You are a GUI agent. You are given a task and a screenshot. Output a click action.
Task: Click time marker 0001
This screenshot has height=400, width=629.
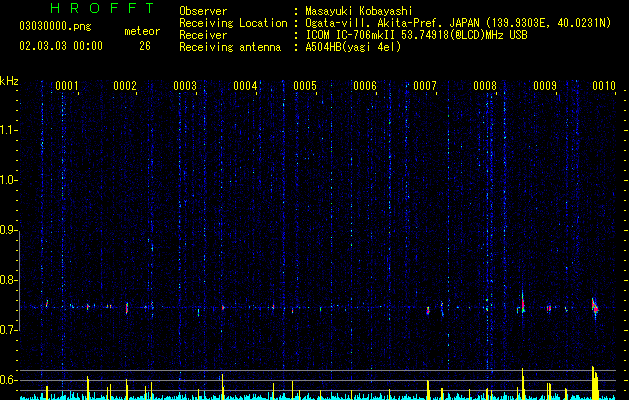pos(67,86)
